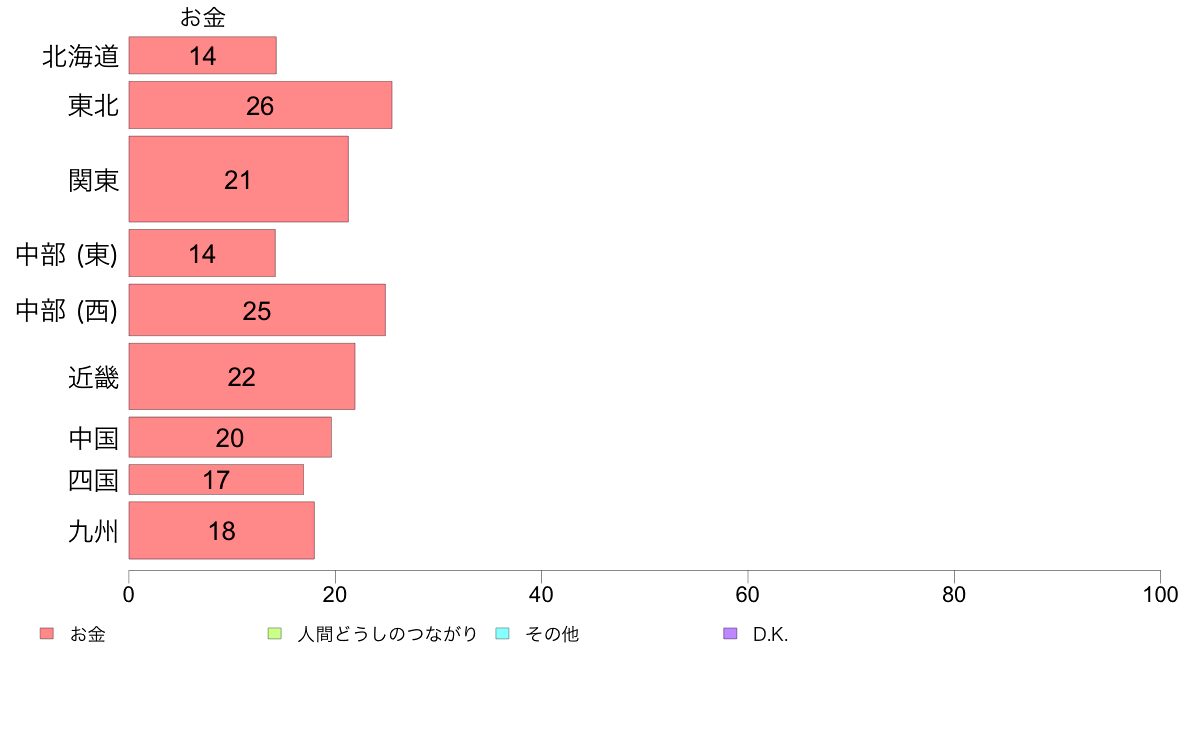Click the 関東 row label
Viewport: 1188px width, 736px height.
click(x=93, y=180)
